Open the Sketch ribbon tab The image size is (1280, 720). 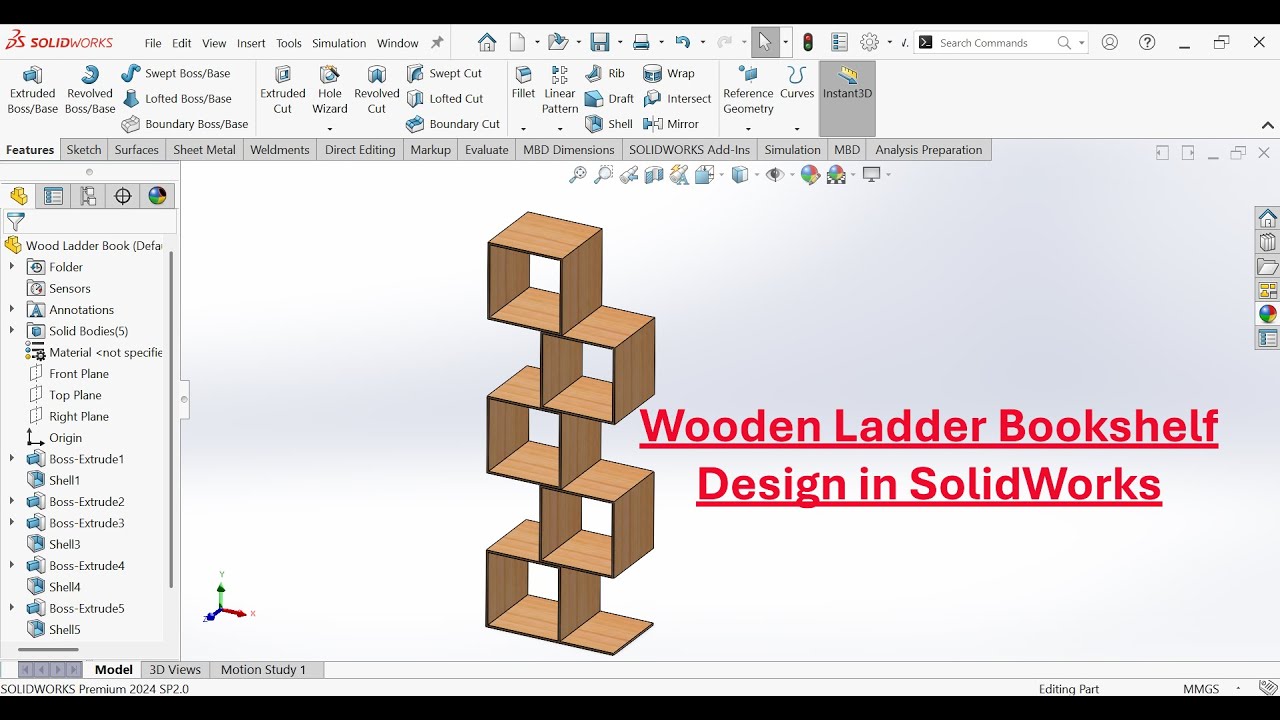84,150
